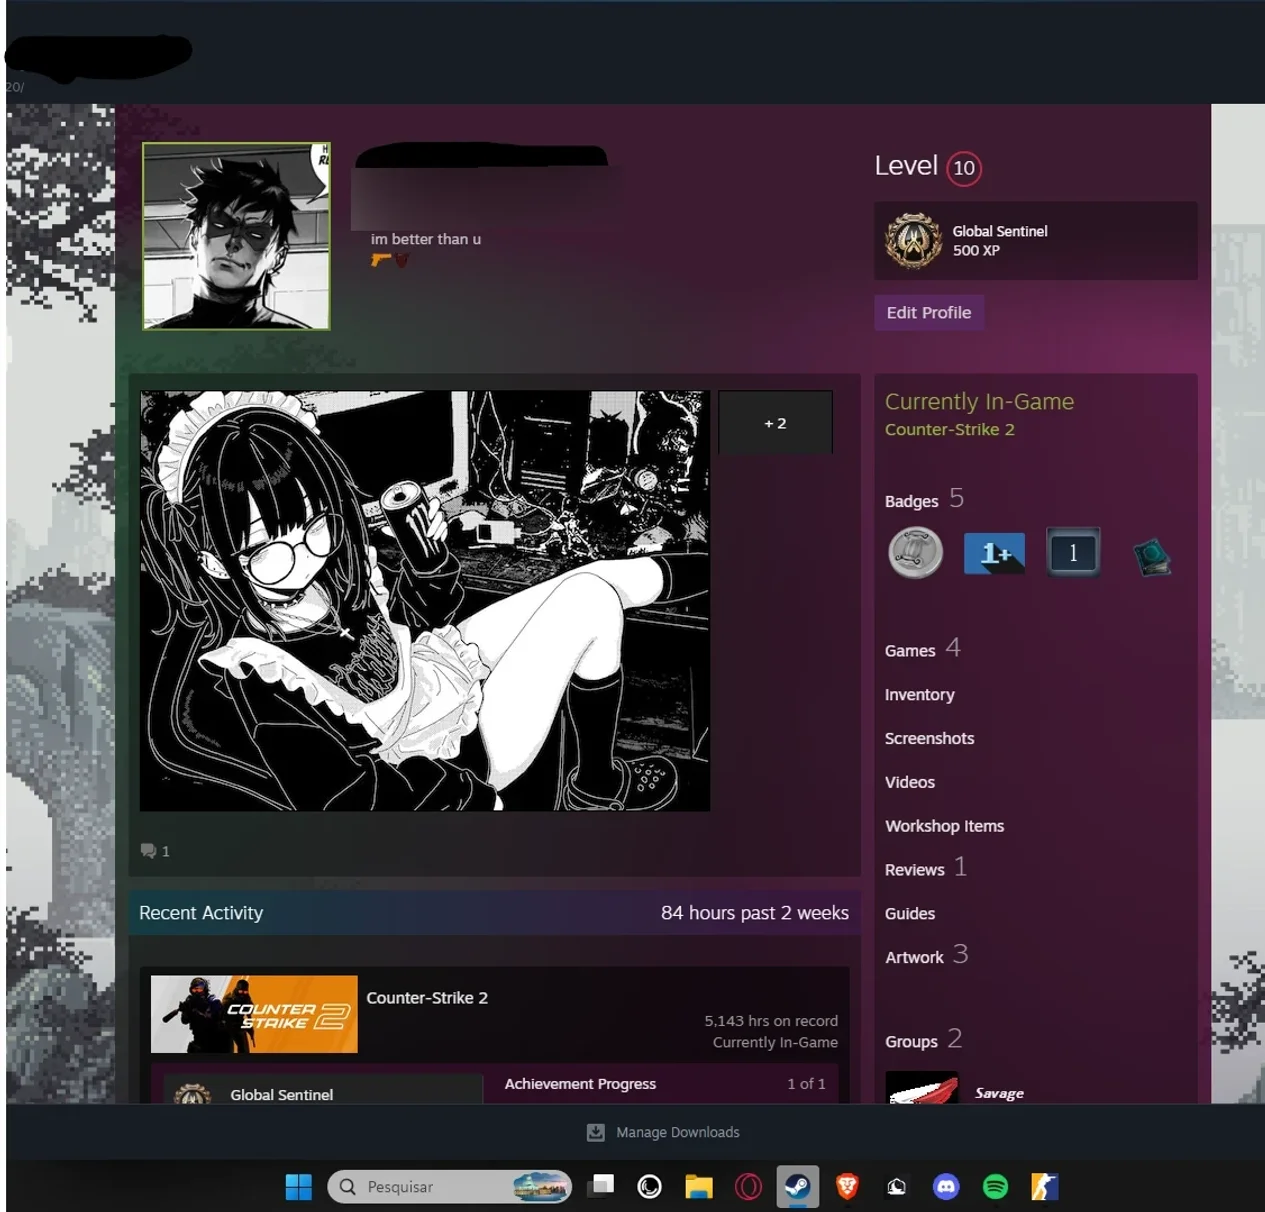The image size is (1265, 1212).
Task: Open the teal book badge
Action: click(1152, 556)
